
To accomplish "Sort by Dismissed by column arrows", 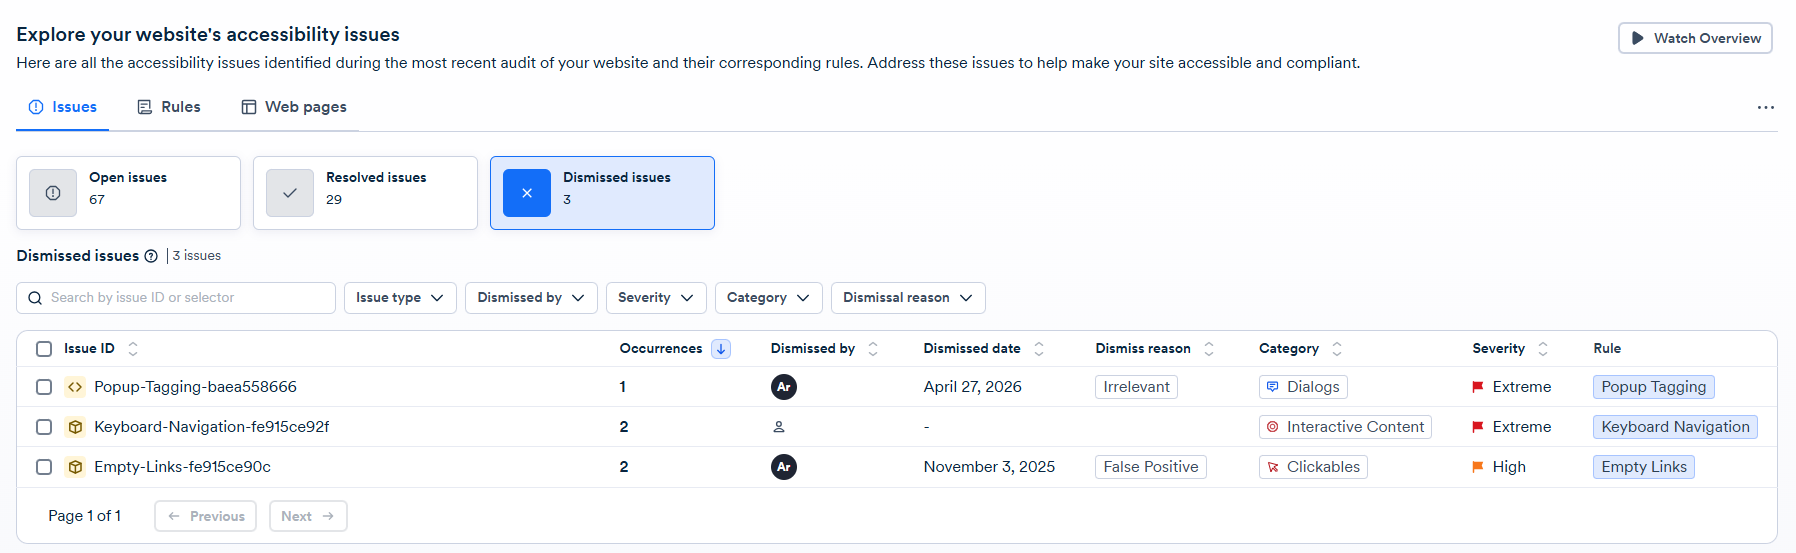I will [x=873, y=349].
